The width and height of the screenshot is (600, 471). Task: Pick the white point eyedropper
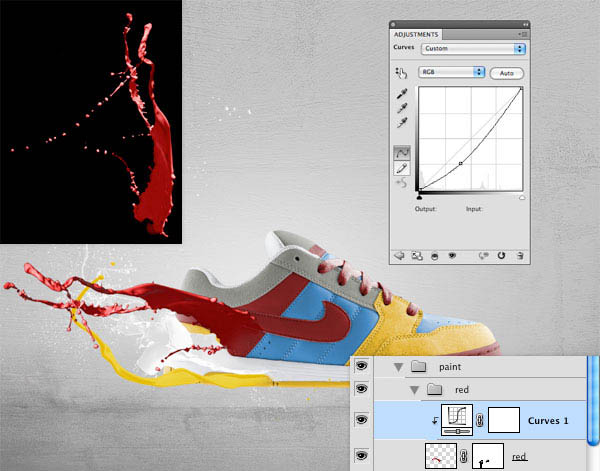click(x=402, y=123)
